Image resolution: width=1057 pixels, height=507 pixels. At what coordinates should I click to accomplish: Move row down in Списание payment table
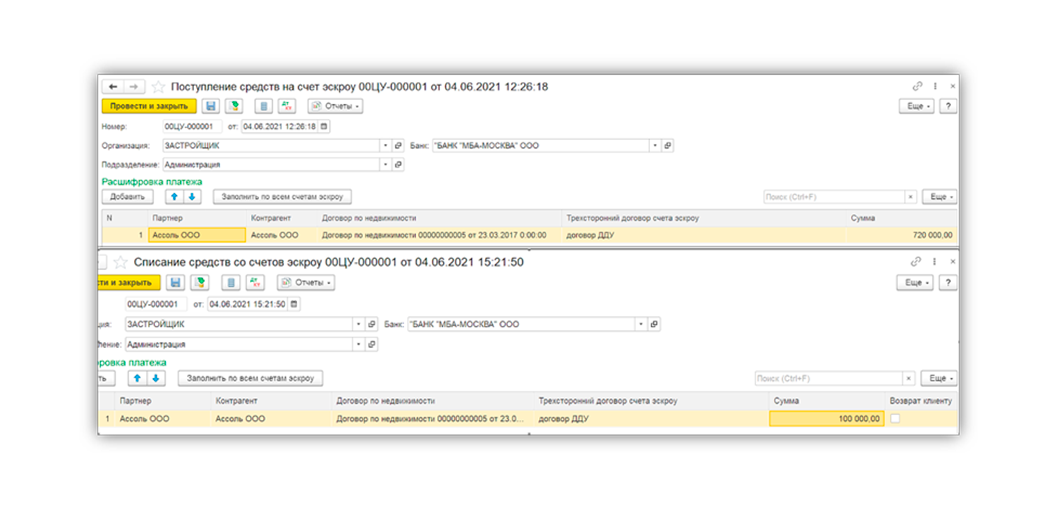(155, 378)
